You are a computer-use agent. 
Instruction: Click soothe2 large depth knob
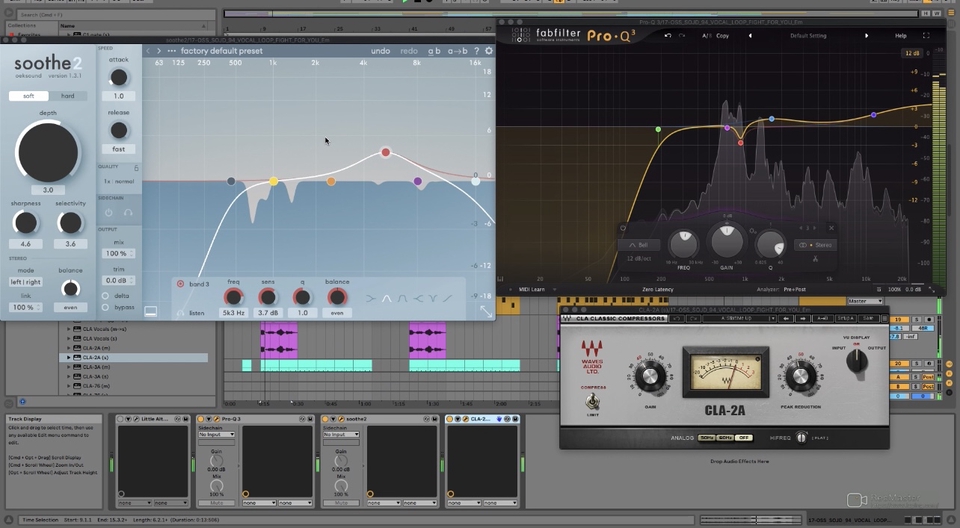48,152
